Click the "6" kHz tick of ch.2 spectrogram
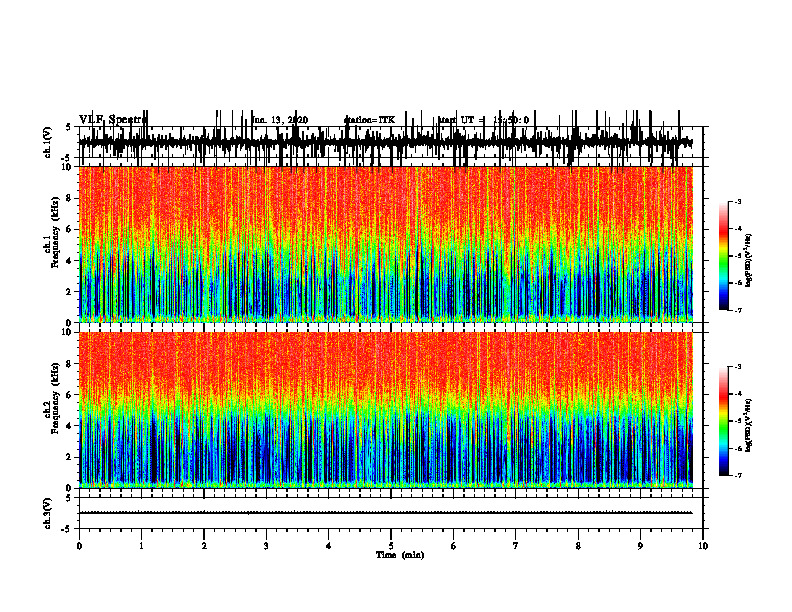This screenshot has height=612, width=792. (x=69, y=395)
